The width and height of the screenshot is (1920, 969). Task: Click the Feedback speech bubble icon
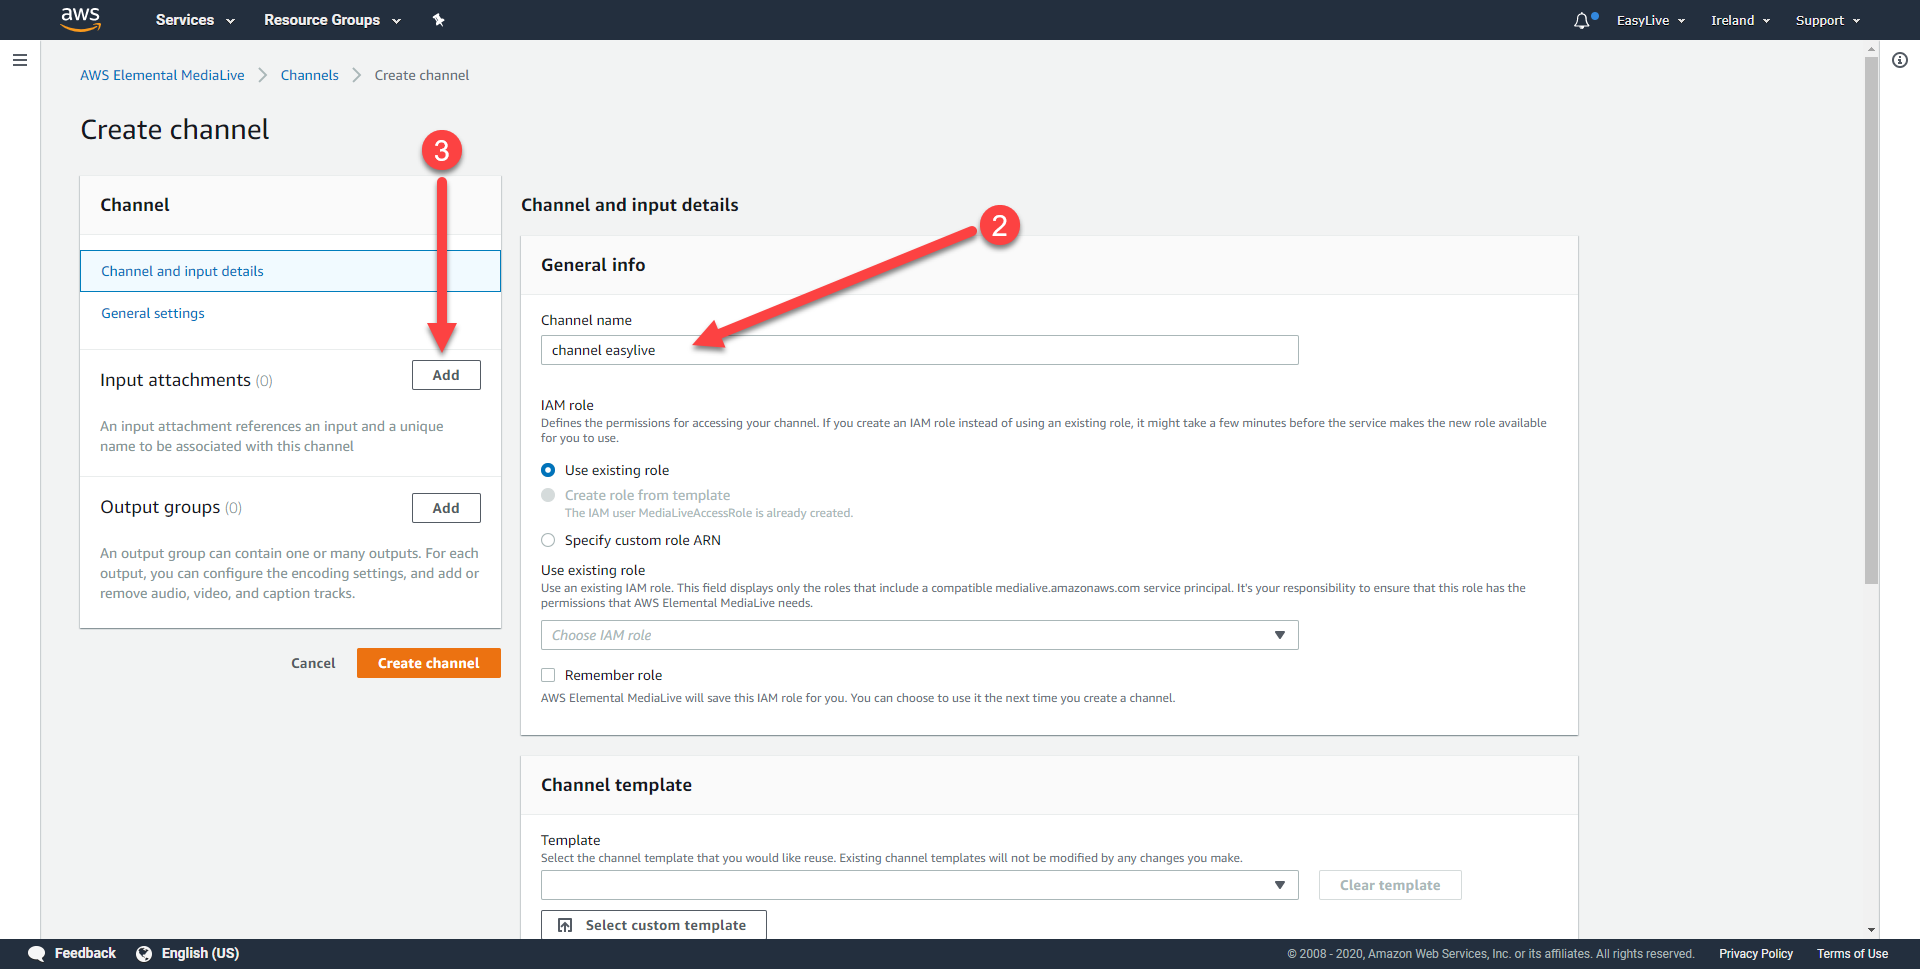(37, 953)
